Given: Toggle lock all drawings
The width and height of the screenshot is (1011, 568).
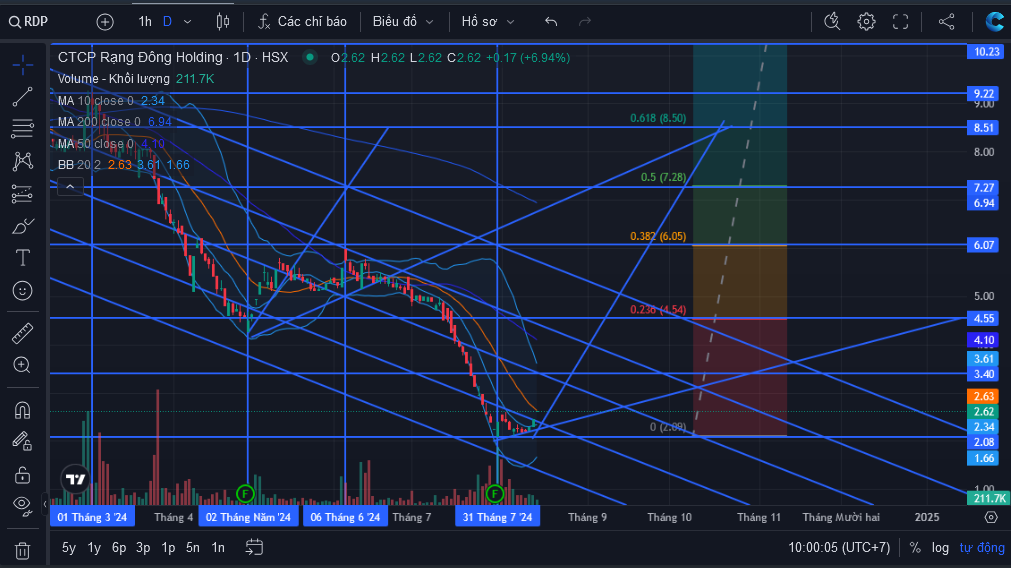Looking at the screenshot, I should click(23, 475).
